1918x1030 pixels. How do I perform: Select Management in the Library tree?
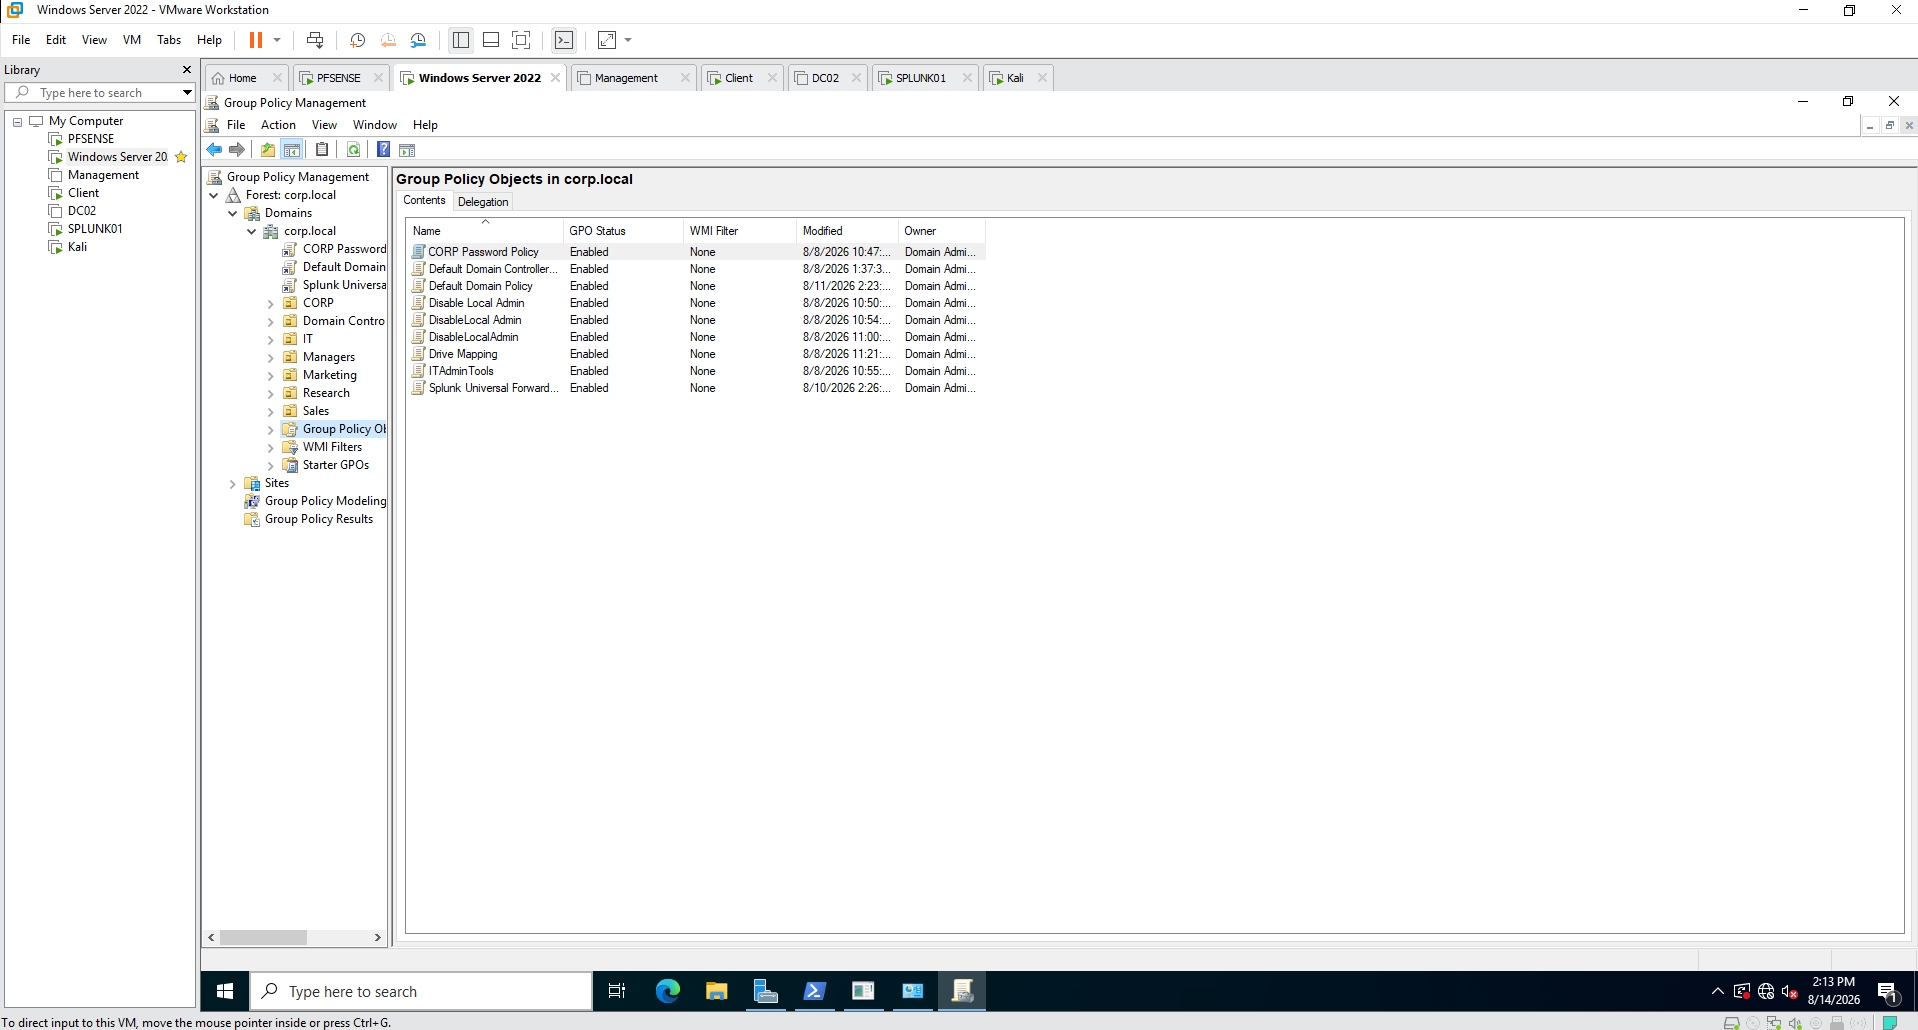(x=103, y=175)
